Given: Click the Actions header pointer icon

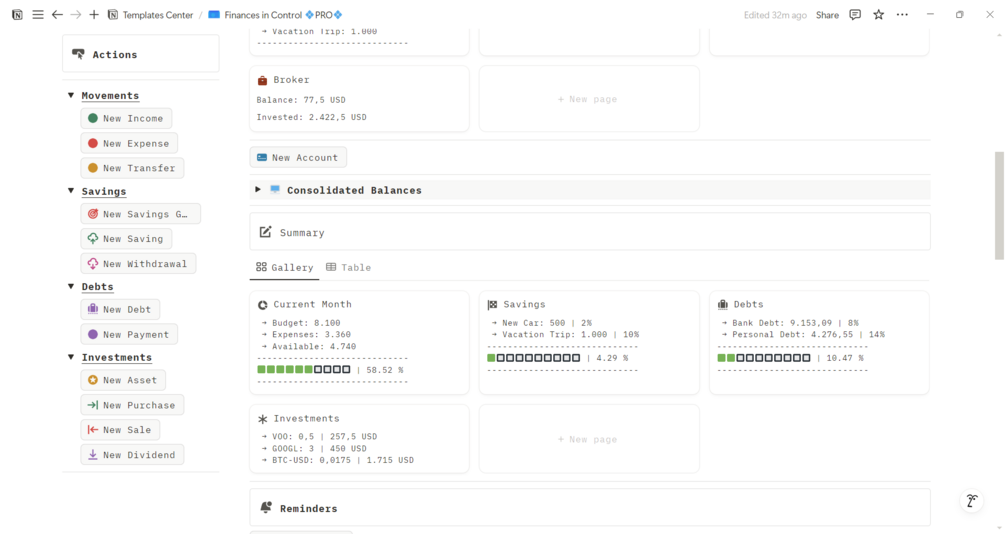Looking at the screenshot, I should point(78,54).
